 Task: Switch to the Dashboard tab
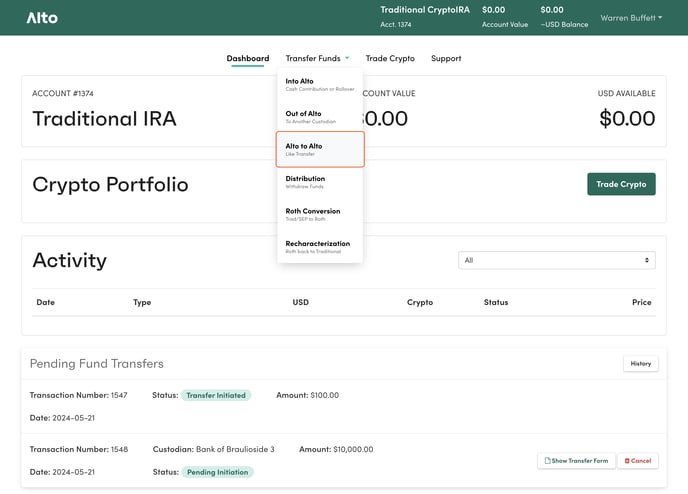click(248, 58)
